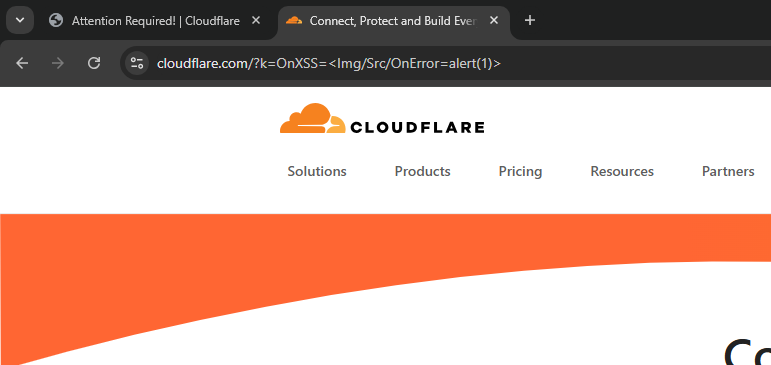This screenshot has width=771, height=365.
Task: Open the Products menu
Action: click(x=422, y=171)
